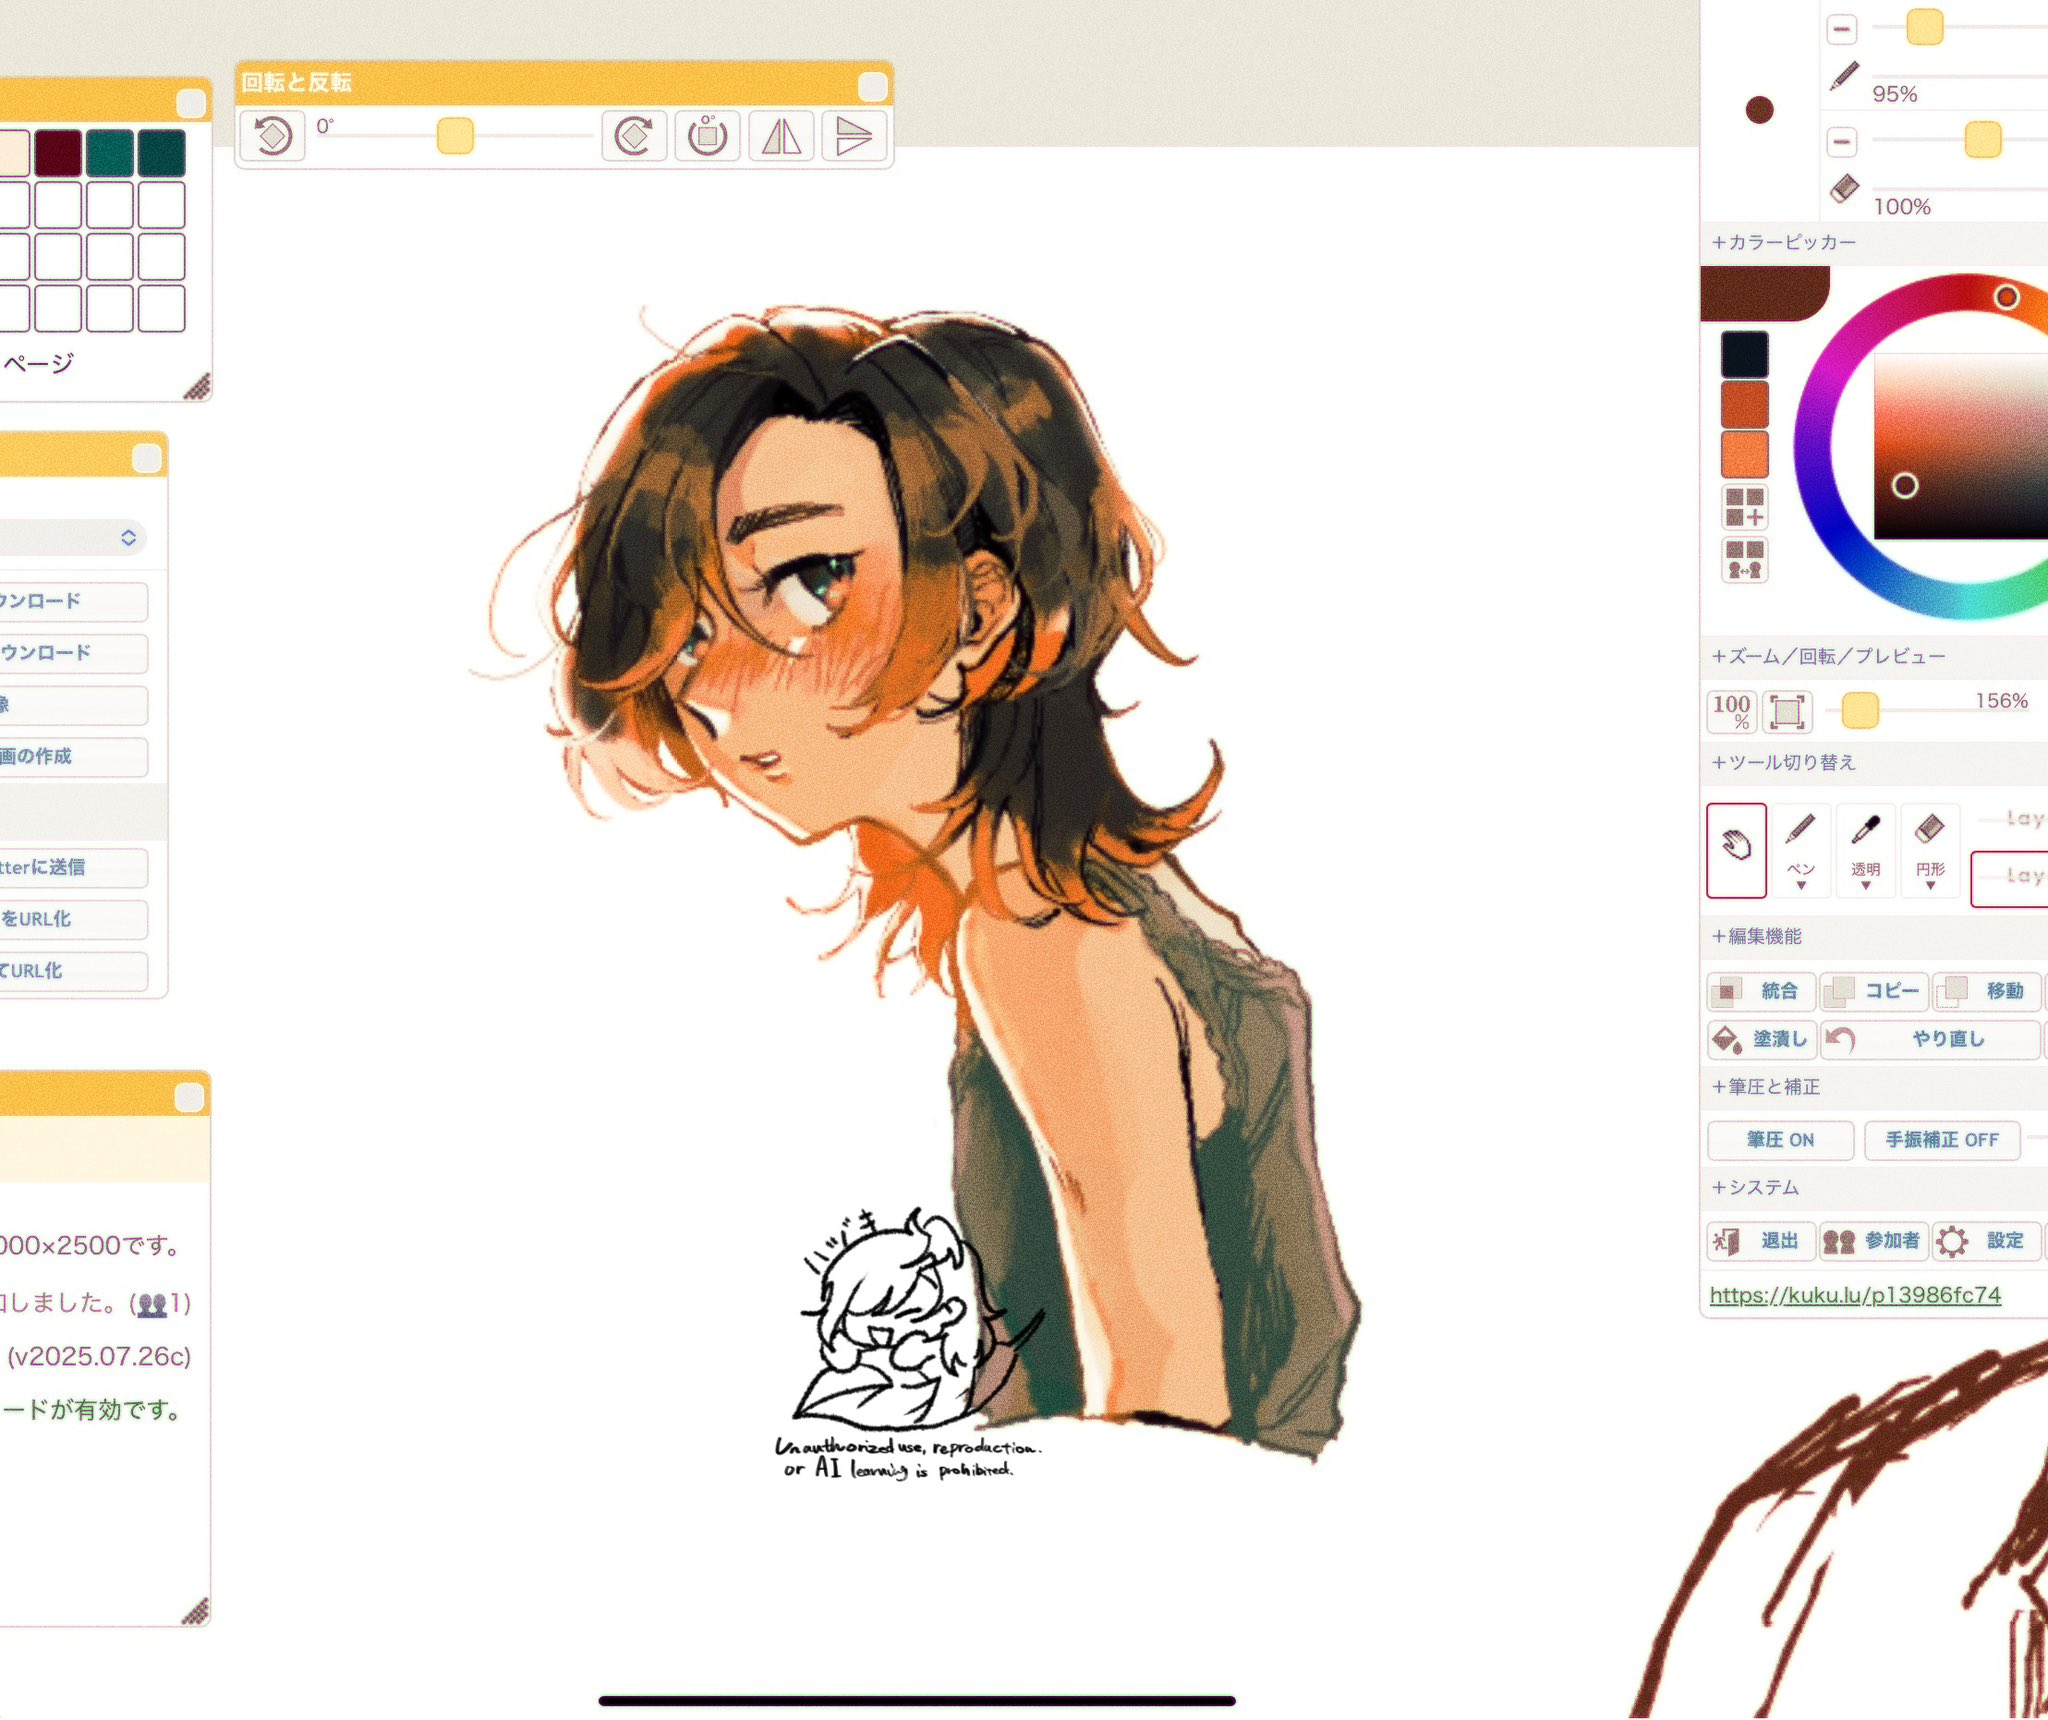Open the kuku.lu room URL link

1855,1295
